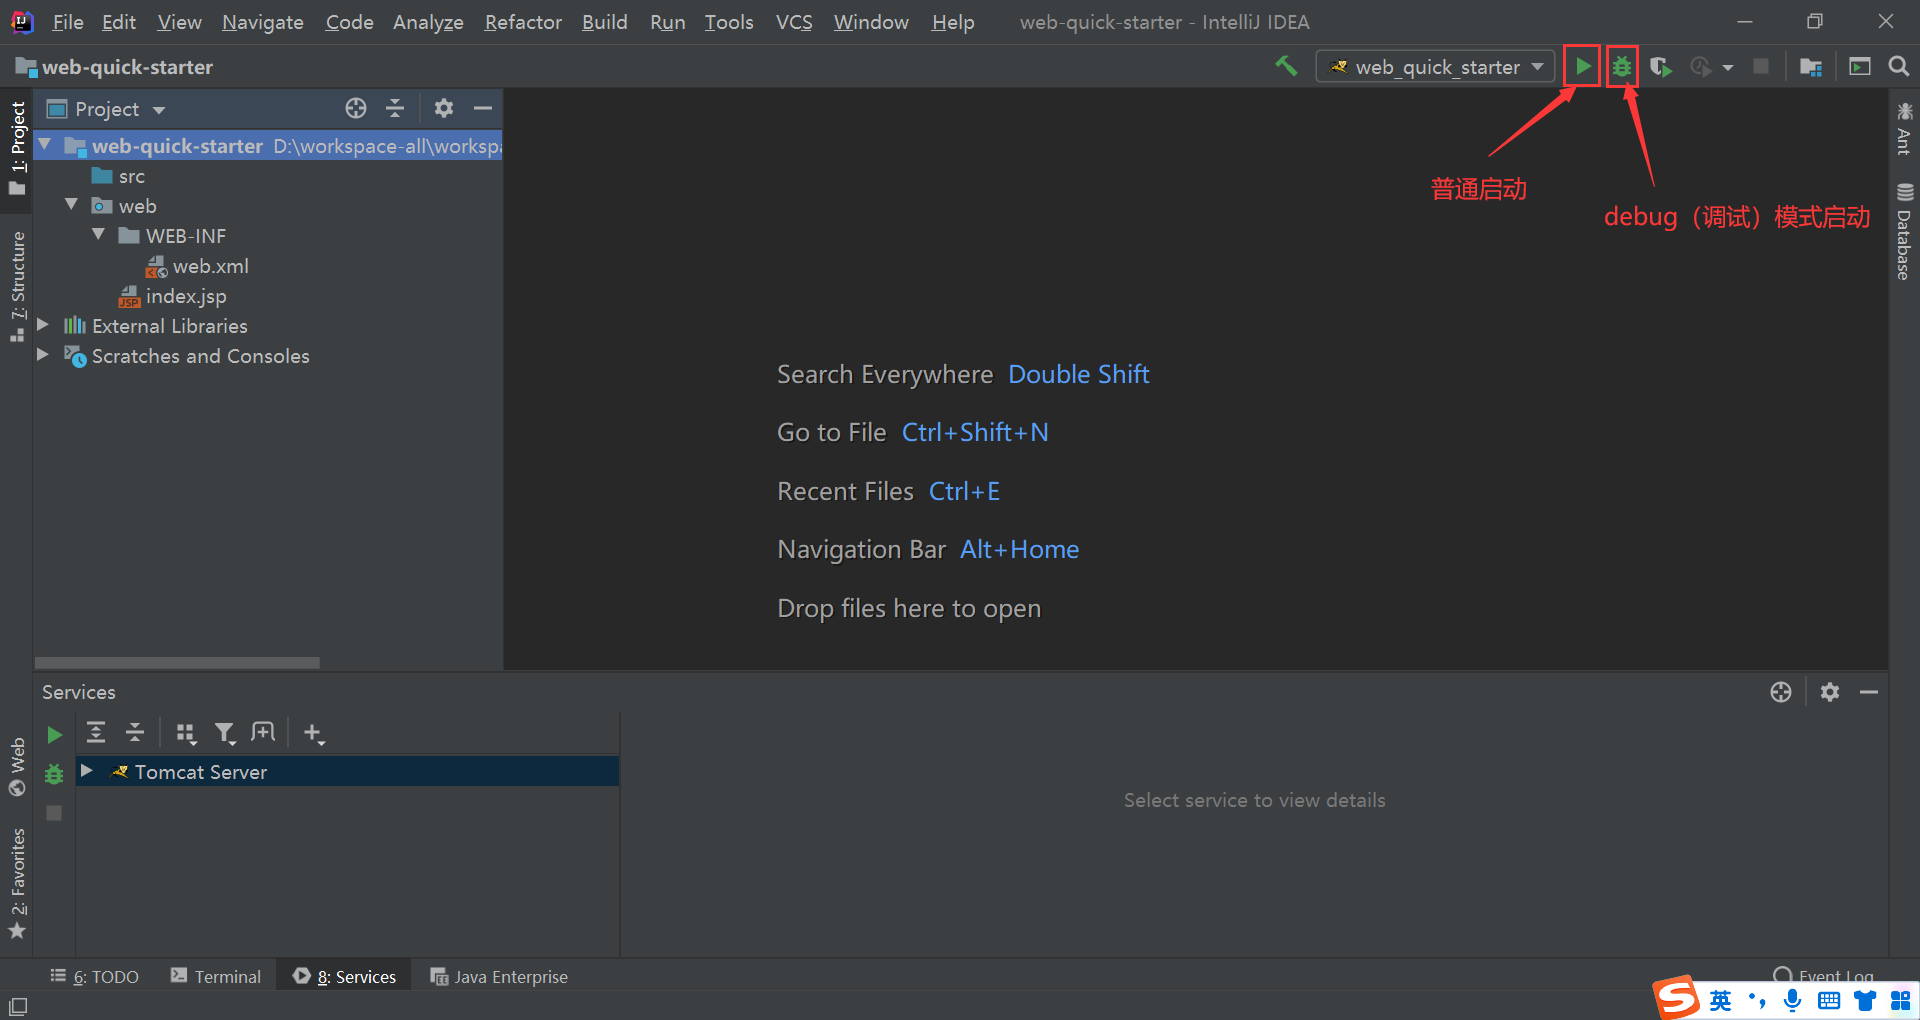
Task: Open the Java Enterprise tool tab
Action: pos(499,976)
